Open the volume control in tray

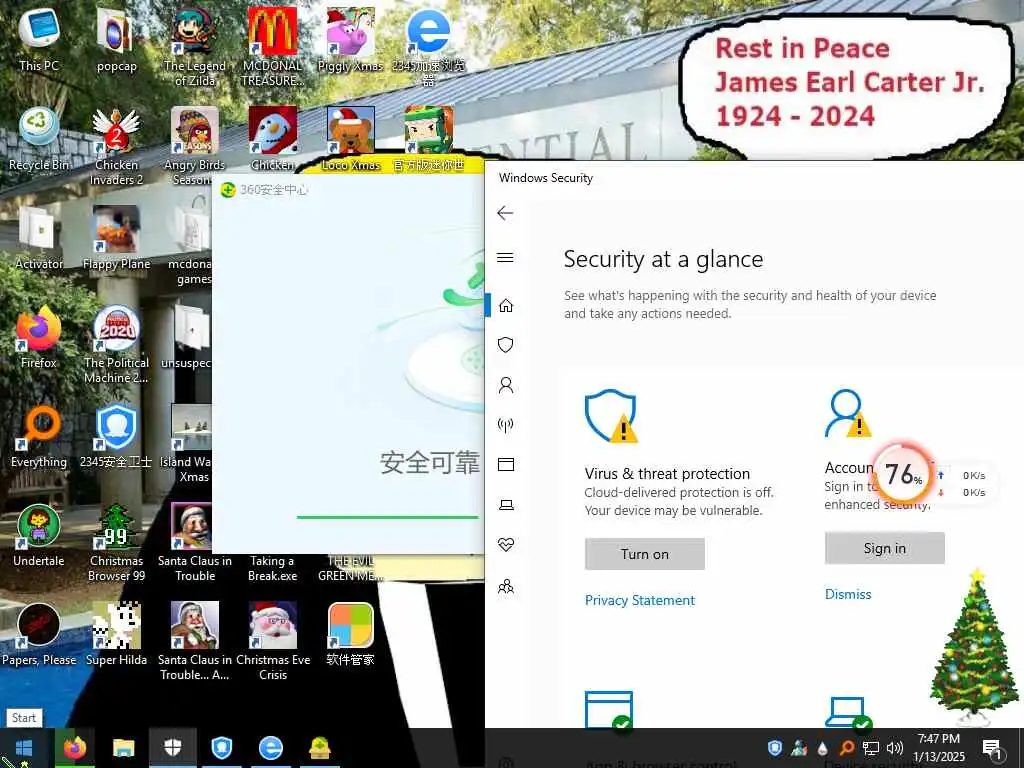(895, 748)
